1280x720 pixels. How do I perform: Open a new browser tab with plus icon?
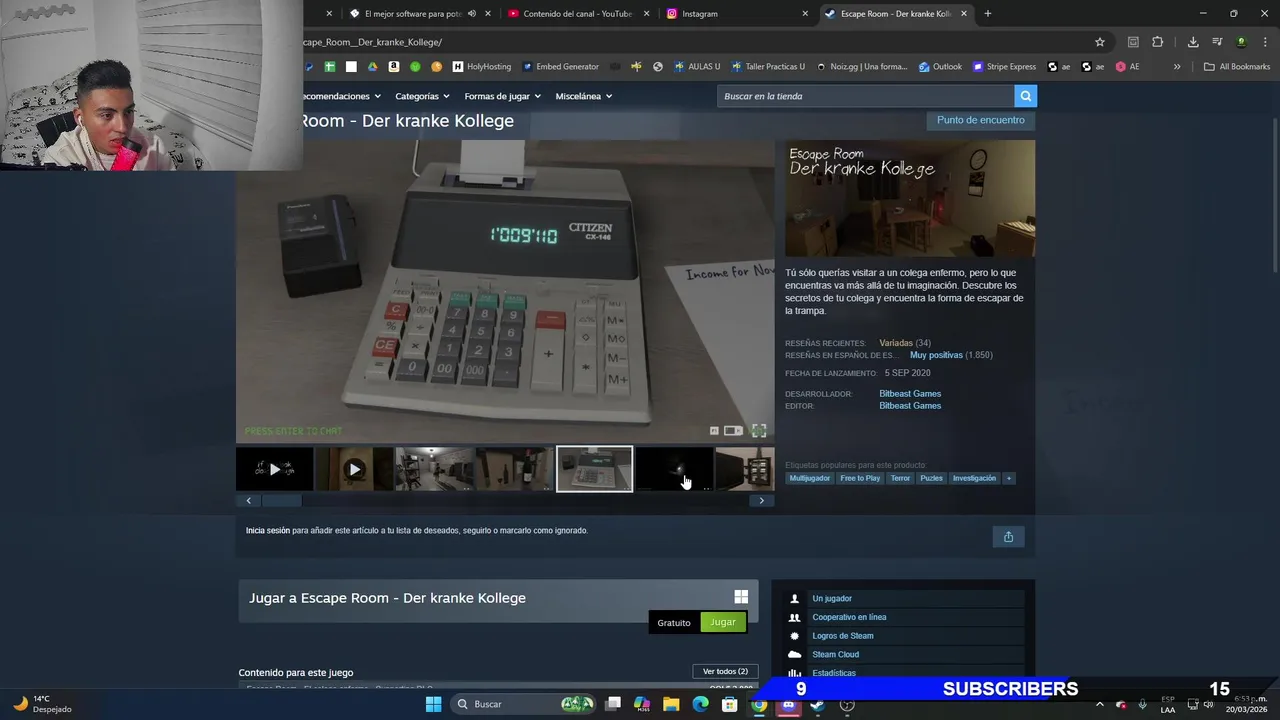[988, 14]
